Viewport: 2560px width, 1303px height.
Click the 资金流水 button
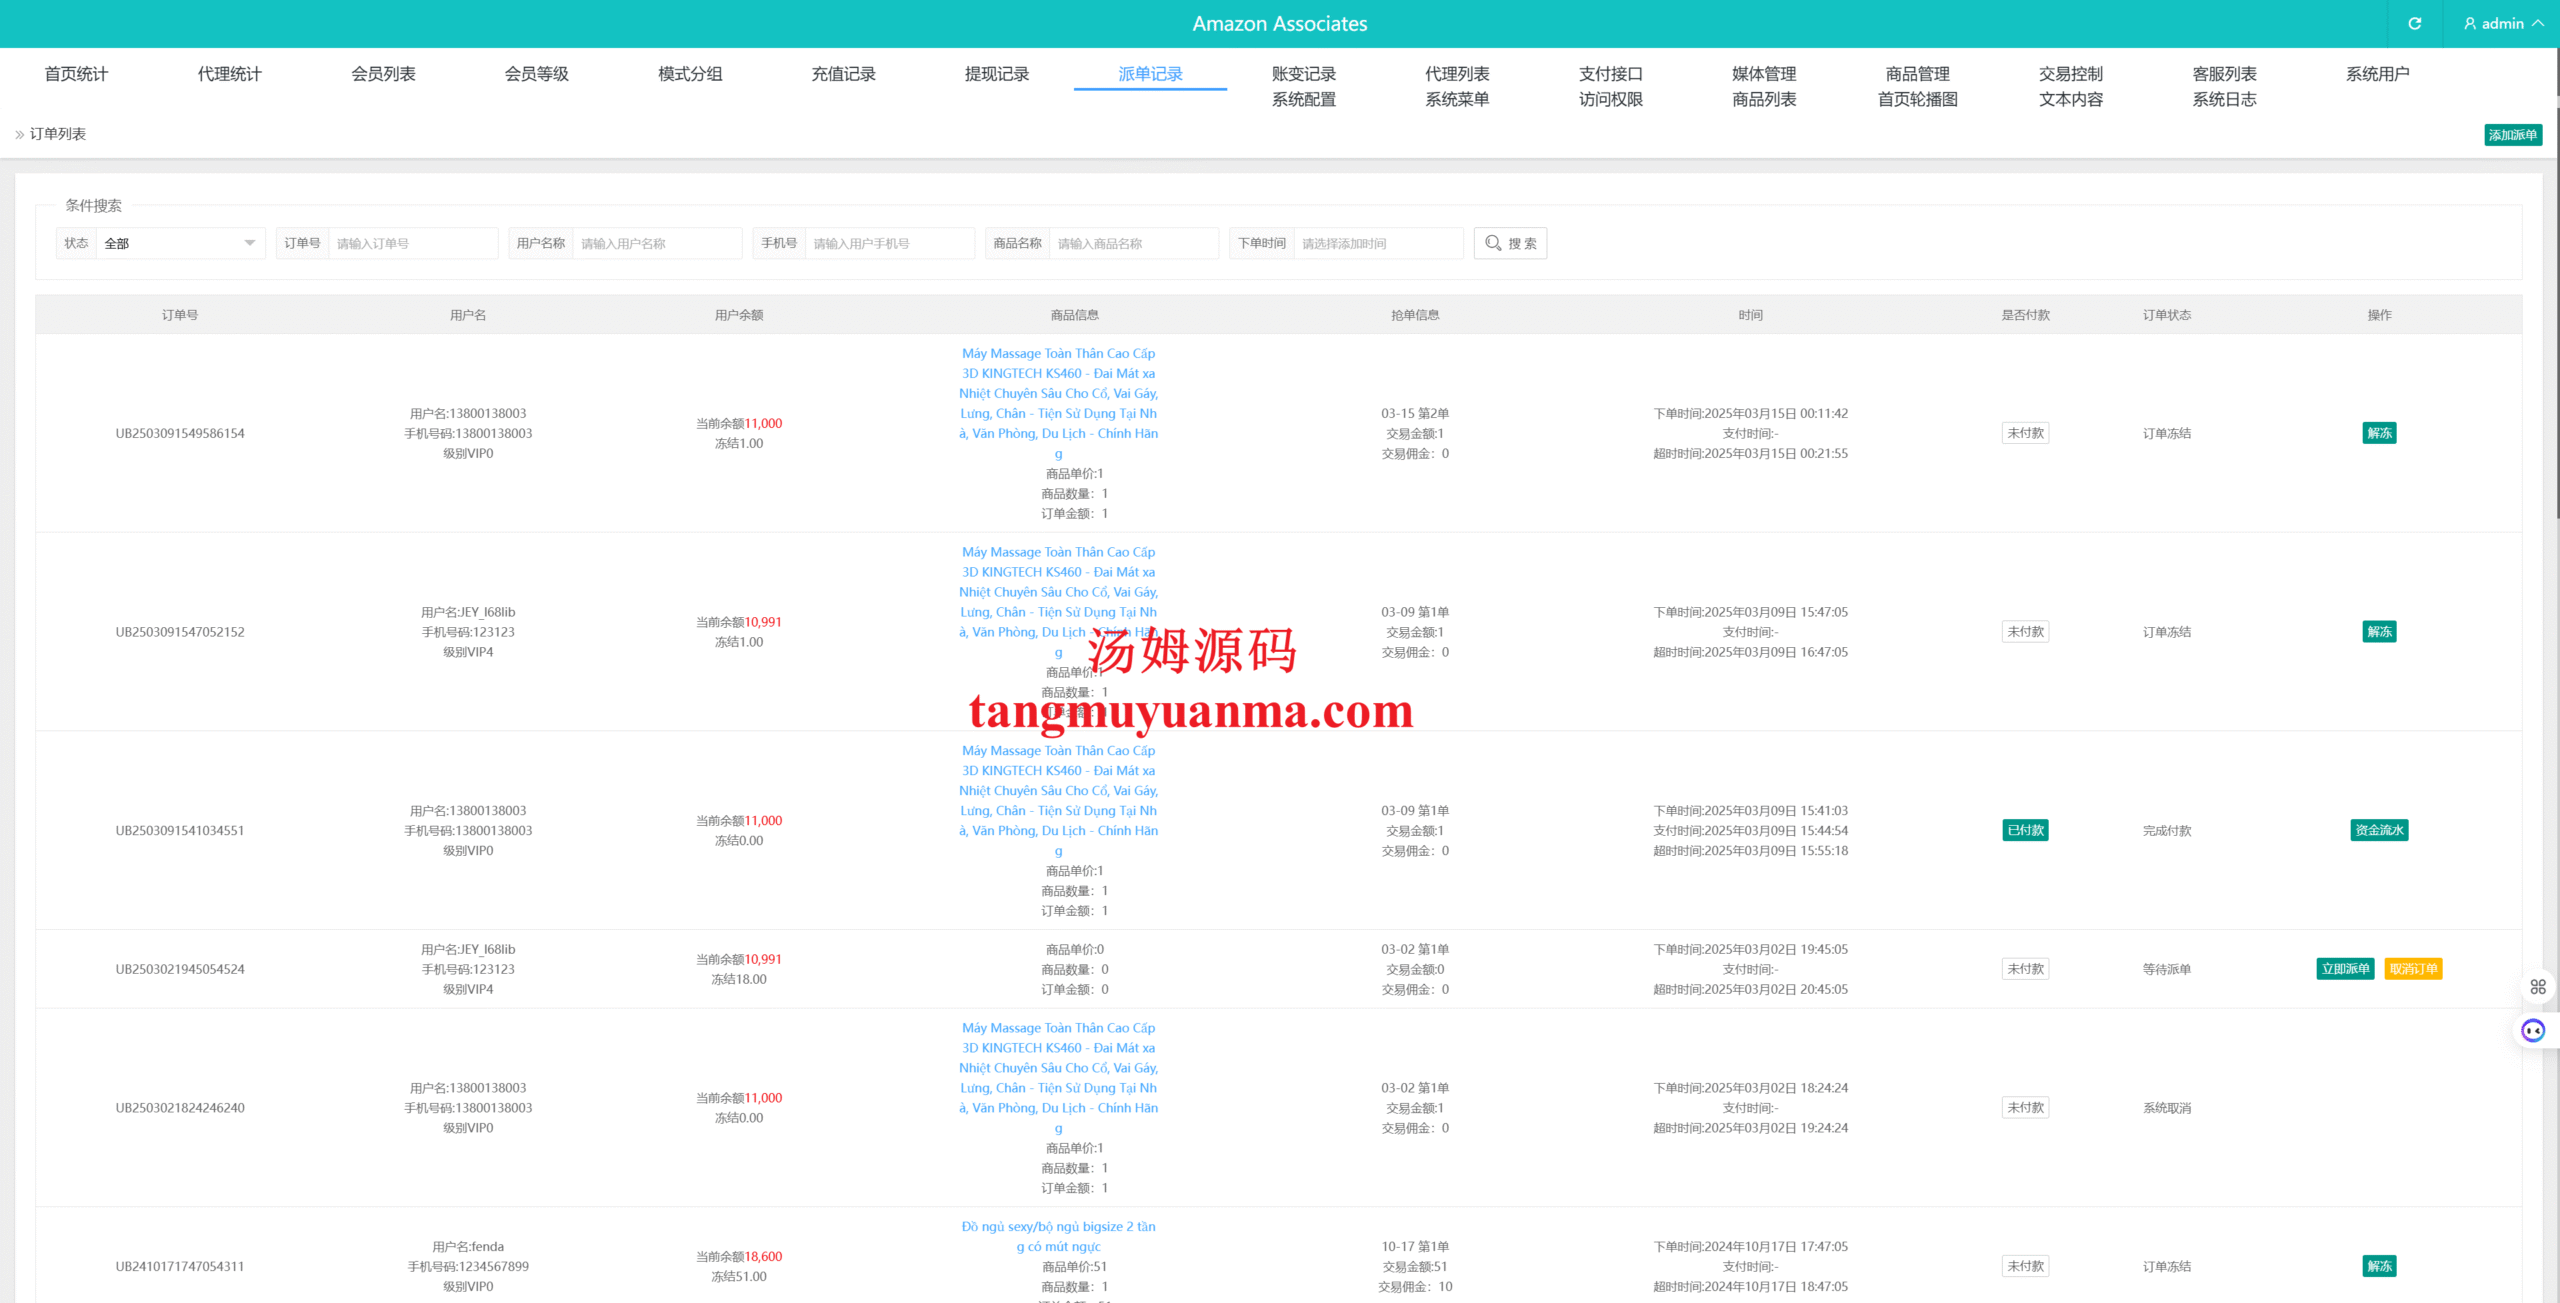point(2379,830)
